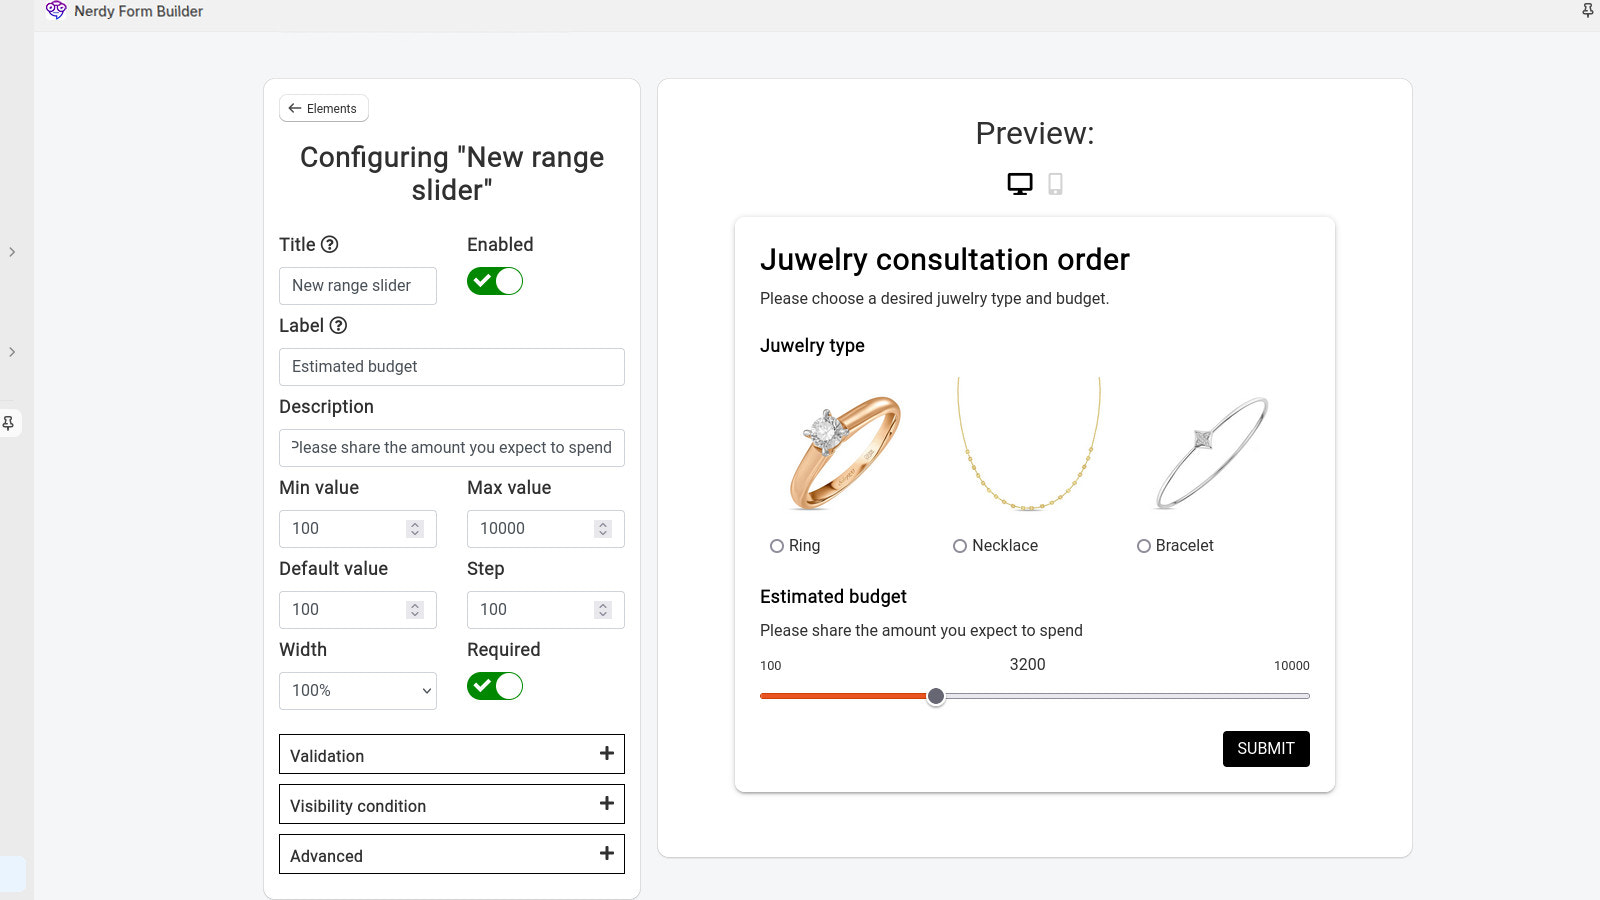Switch preview to mobile phone icon
The height and width of the screenshot is (900, 1600).
[x=1055, y=184]
